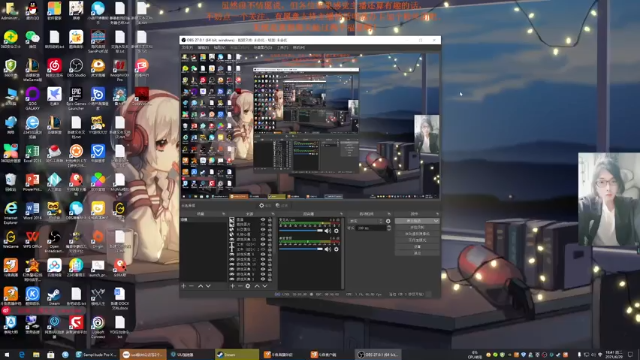The height and width of the screenshot is (360, 640).
Task: Launch Internet Explorer desktop icon
Action: 11,212
